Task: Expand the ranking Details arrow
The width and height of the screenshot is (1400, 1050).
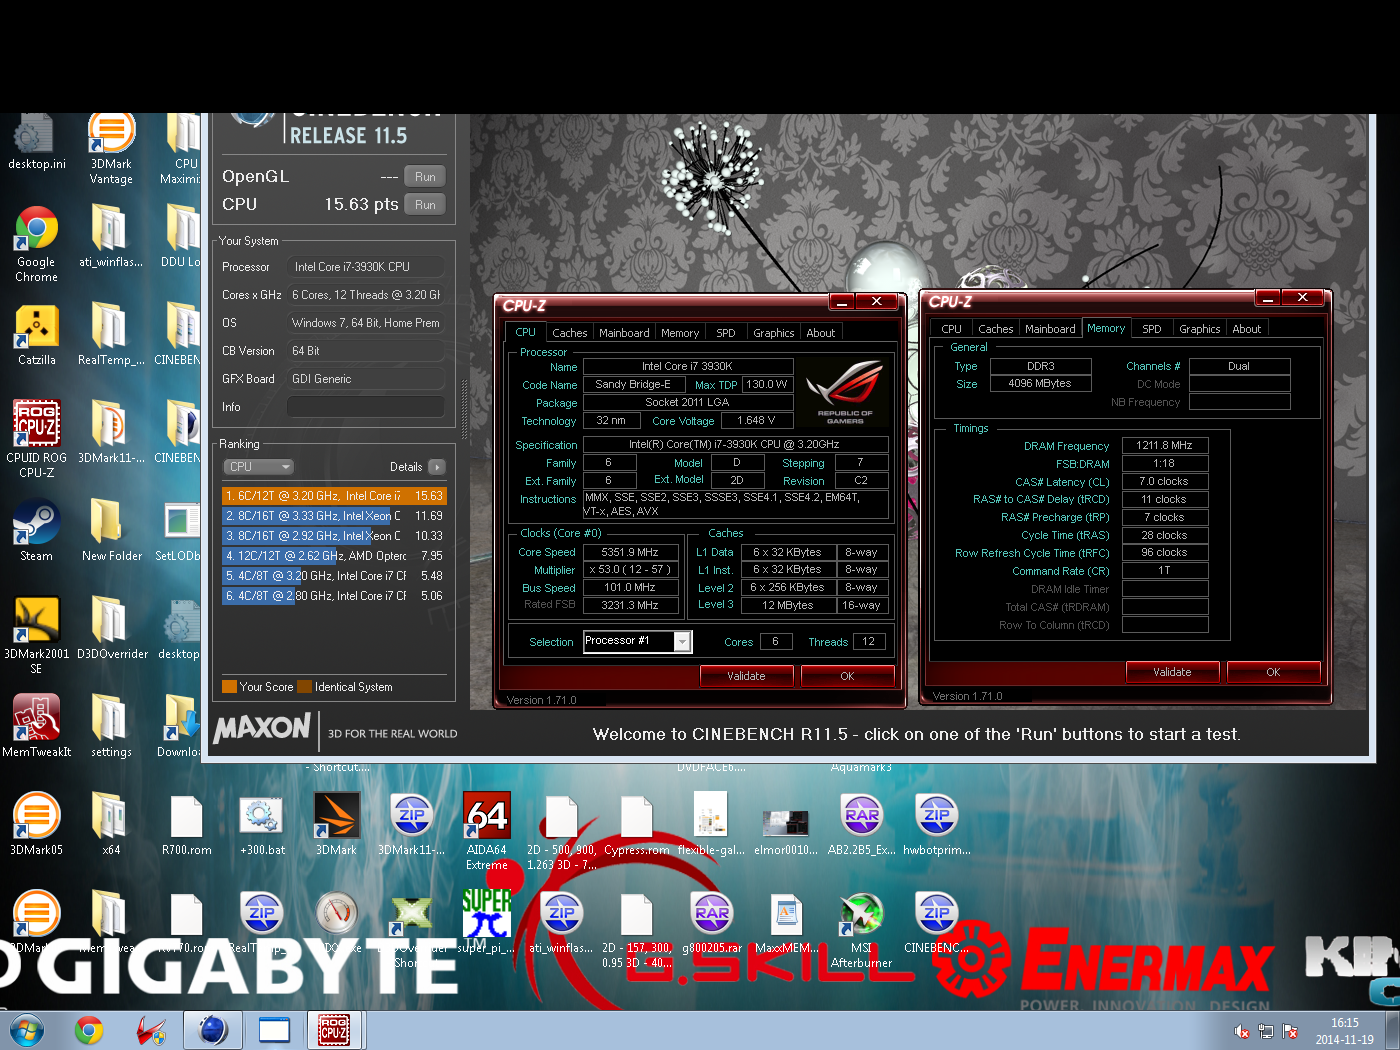Action: pyautogui.click(x=436, y=467)
